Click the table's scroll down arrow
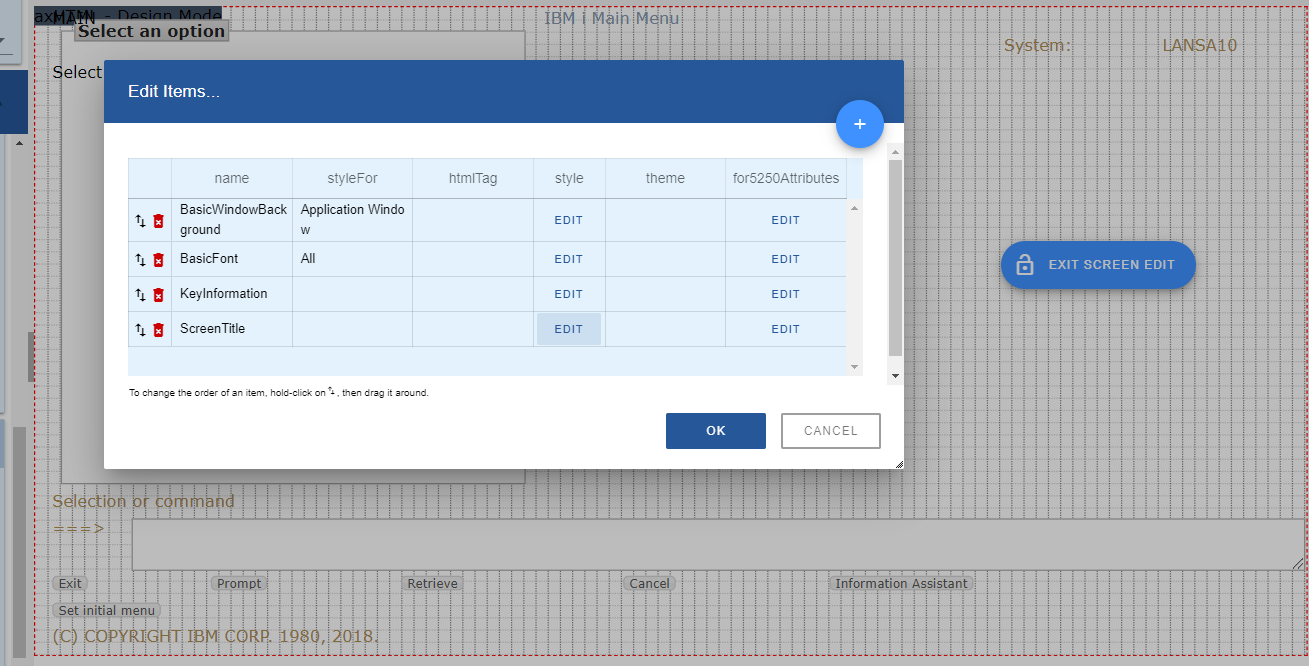 click(x=854, y=367)
